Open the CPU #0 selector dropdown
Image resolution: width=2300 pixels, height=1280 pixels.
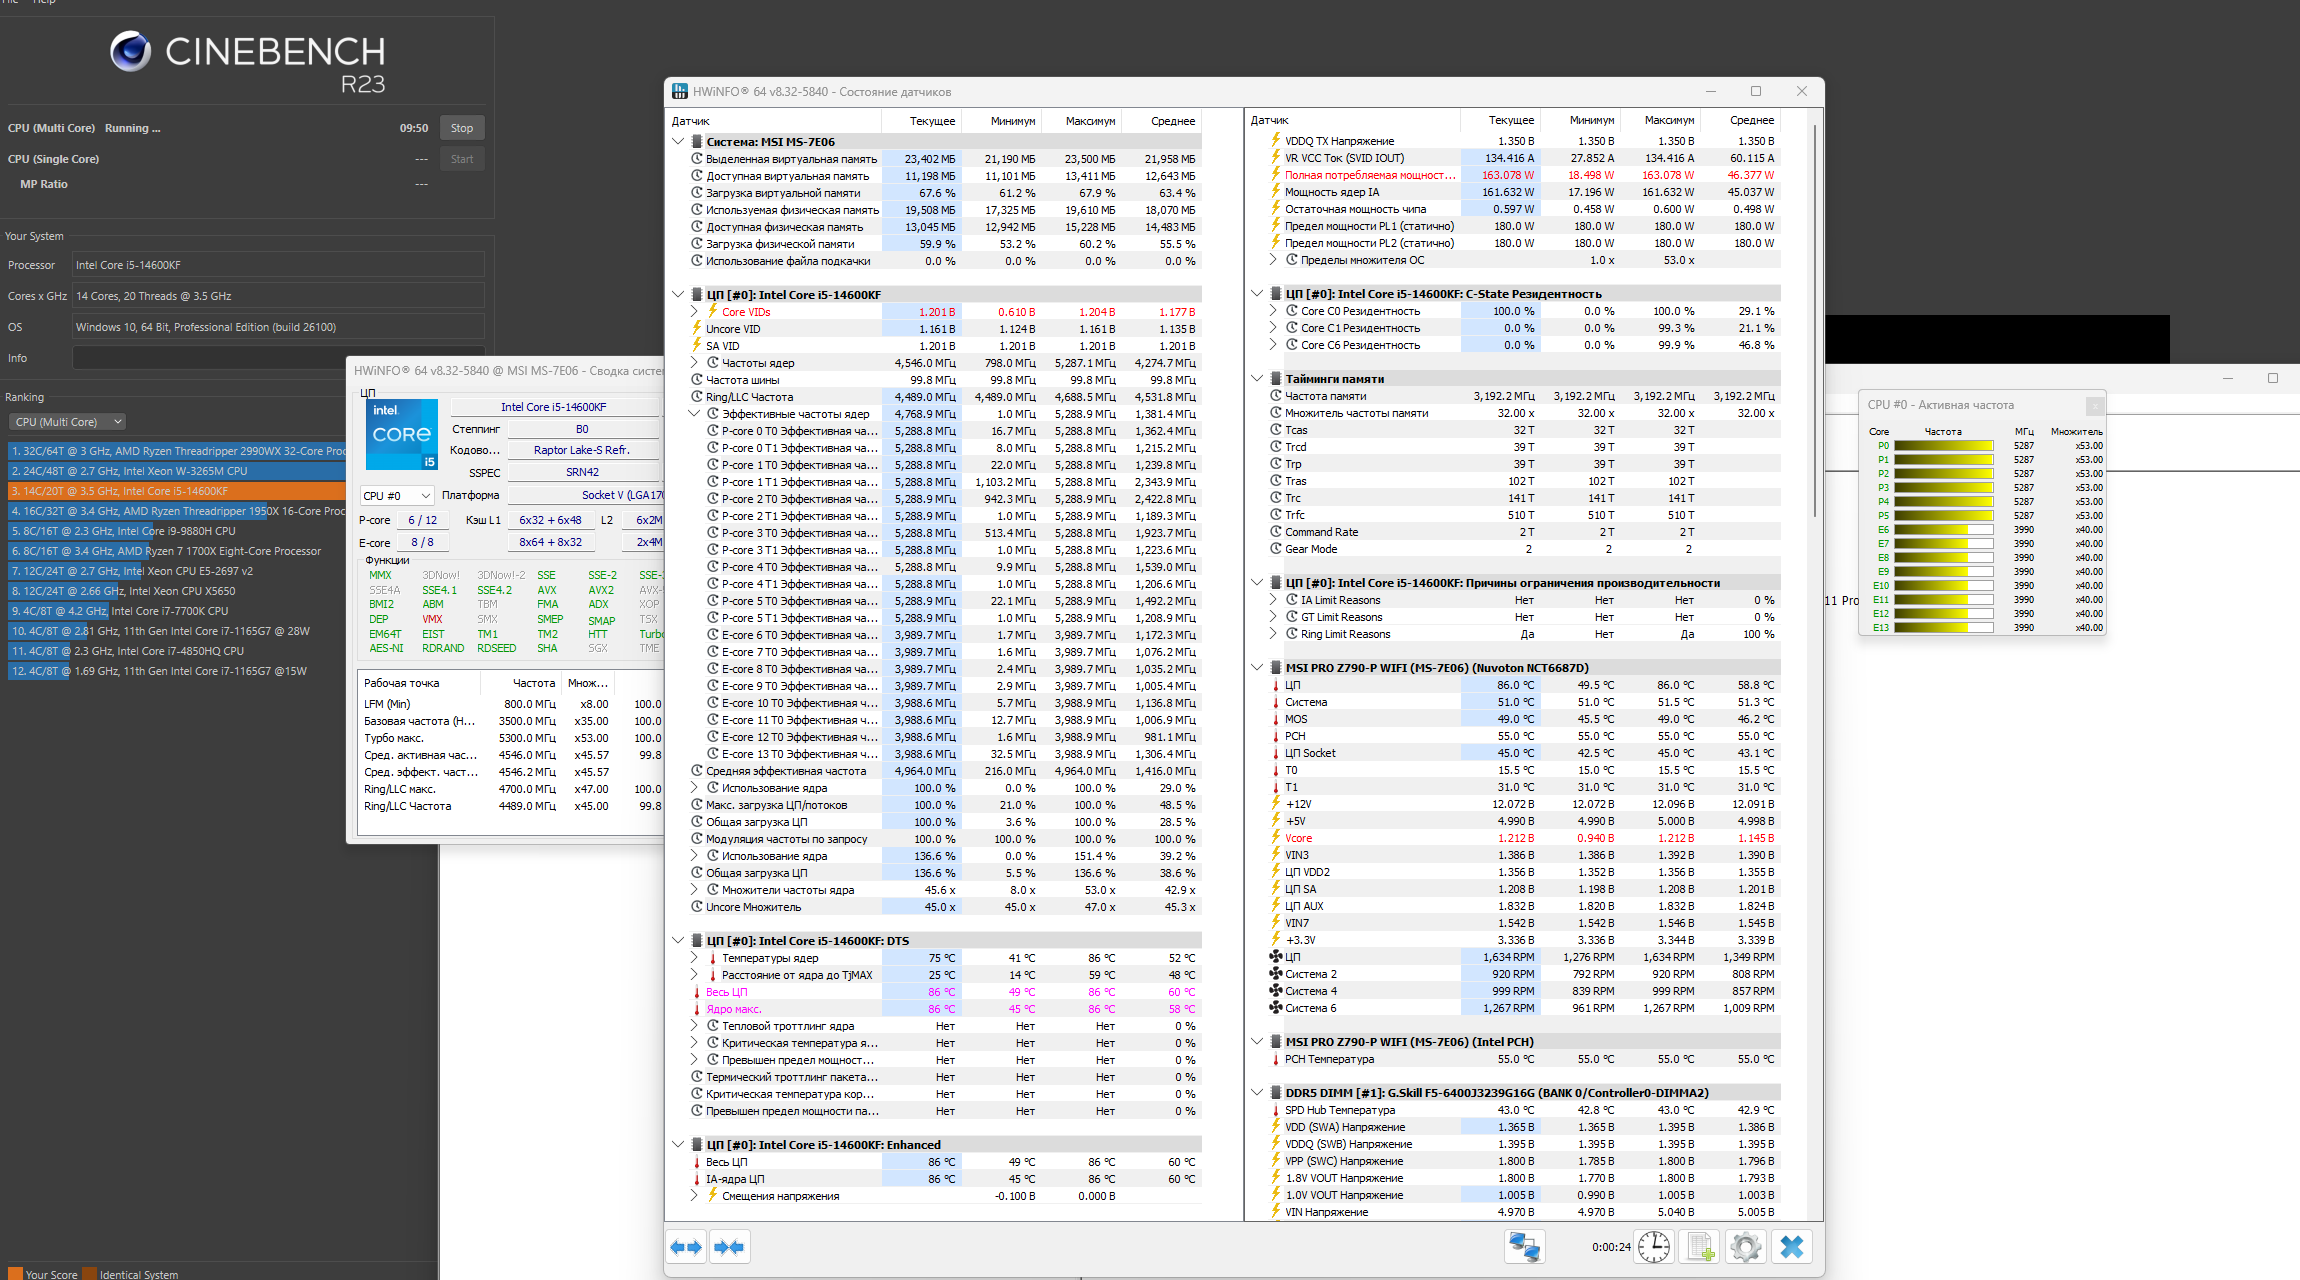[x=397, y=495]
